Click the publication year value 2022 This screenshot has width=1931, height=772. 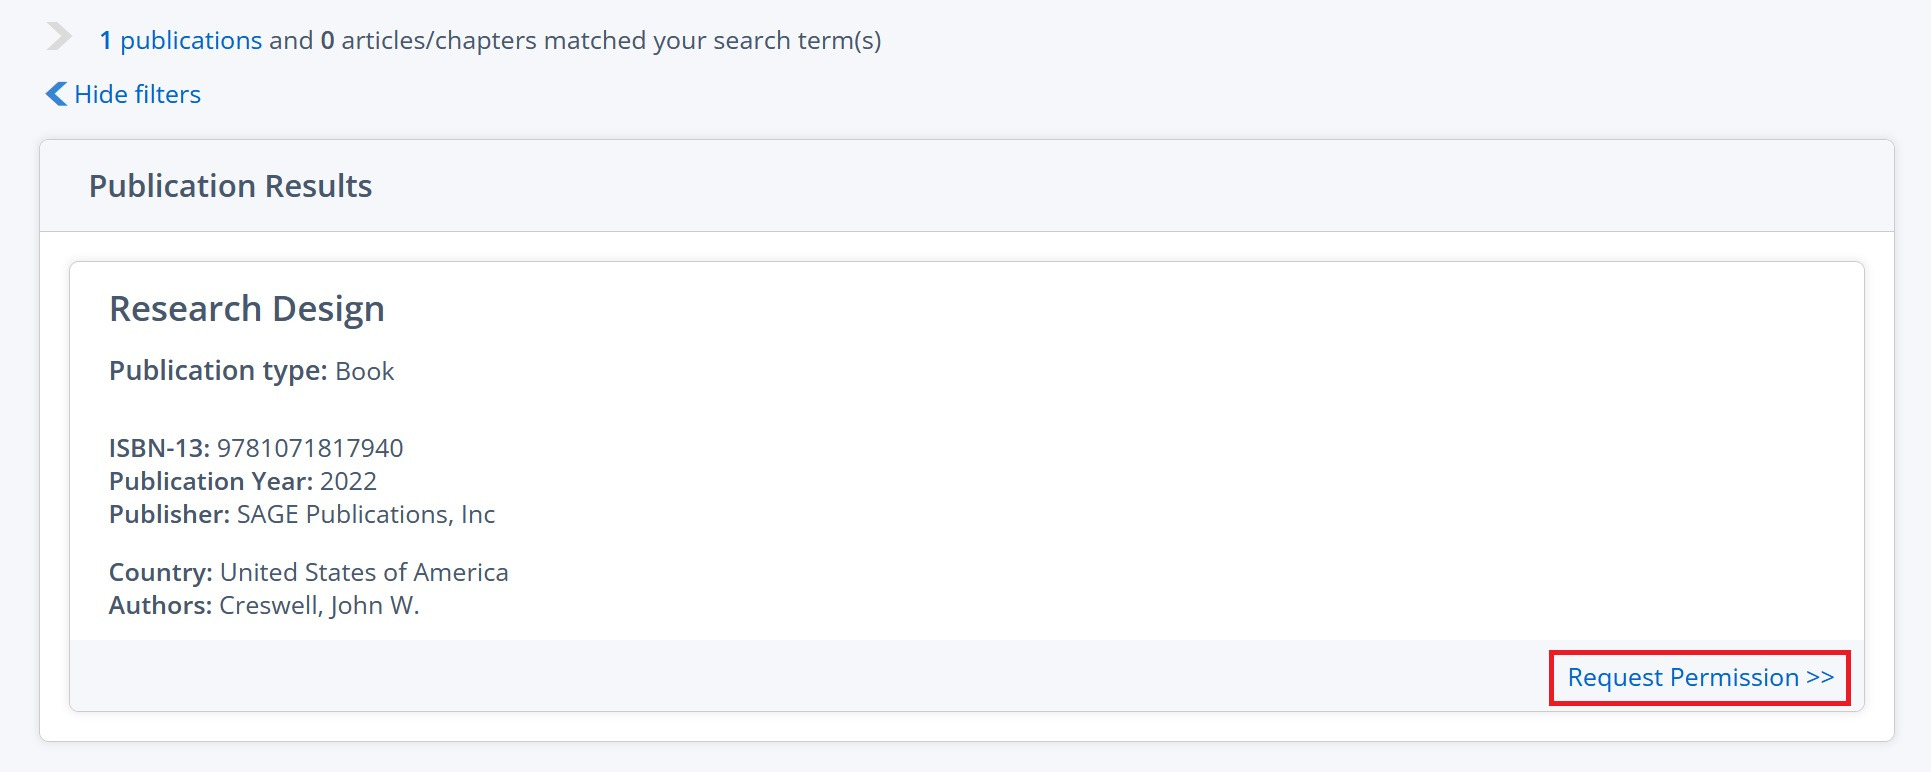[348, 482]
